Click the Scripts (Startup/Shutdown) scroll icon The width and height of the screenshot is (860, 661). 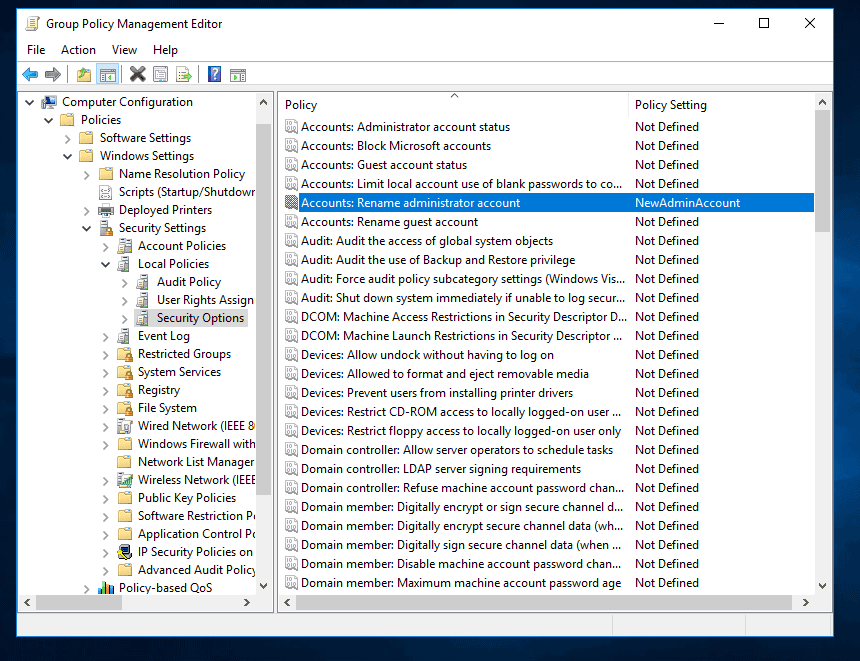tap(105, 192)
